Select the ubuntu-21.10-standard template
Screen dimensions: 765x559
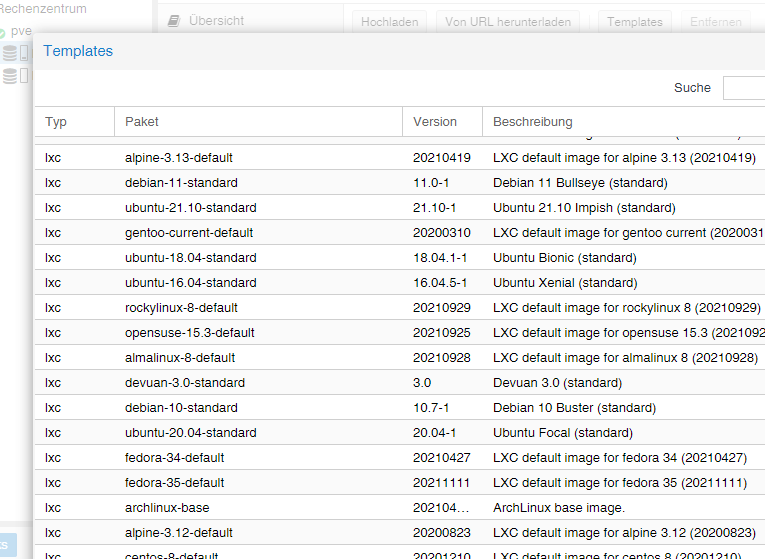tap(400, 208)
